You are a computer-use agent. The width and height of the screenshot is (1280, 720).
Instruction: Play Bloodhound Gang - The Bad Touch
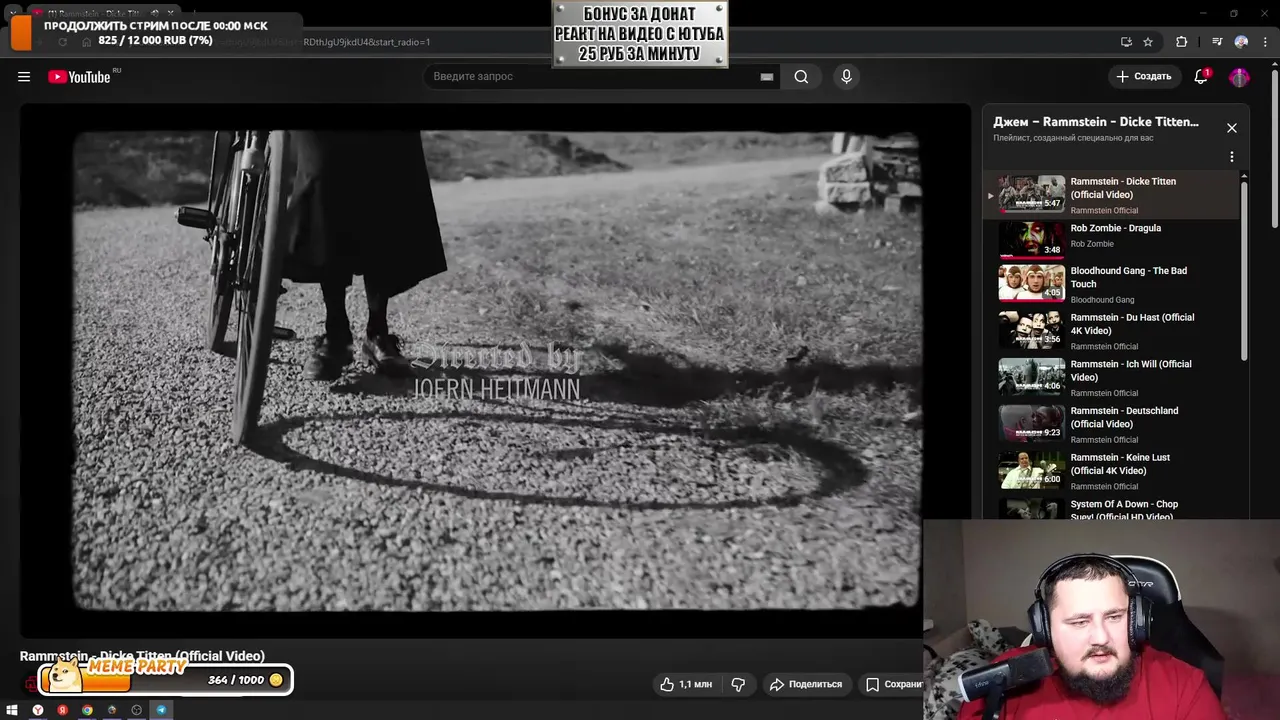click(1110, 284)
